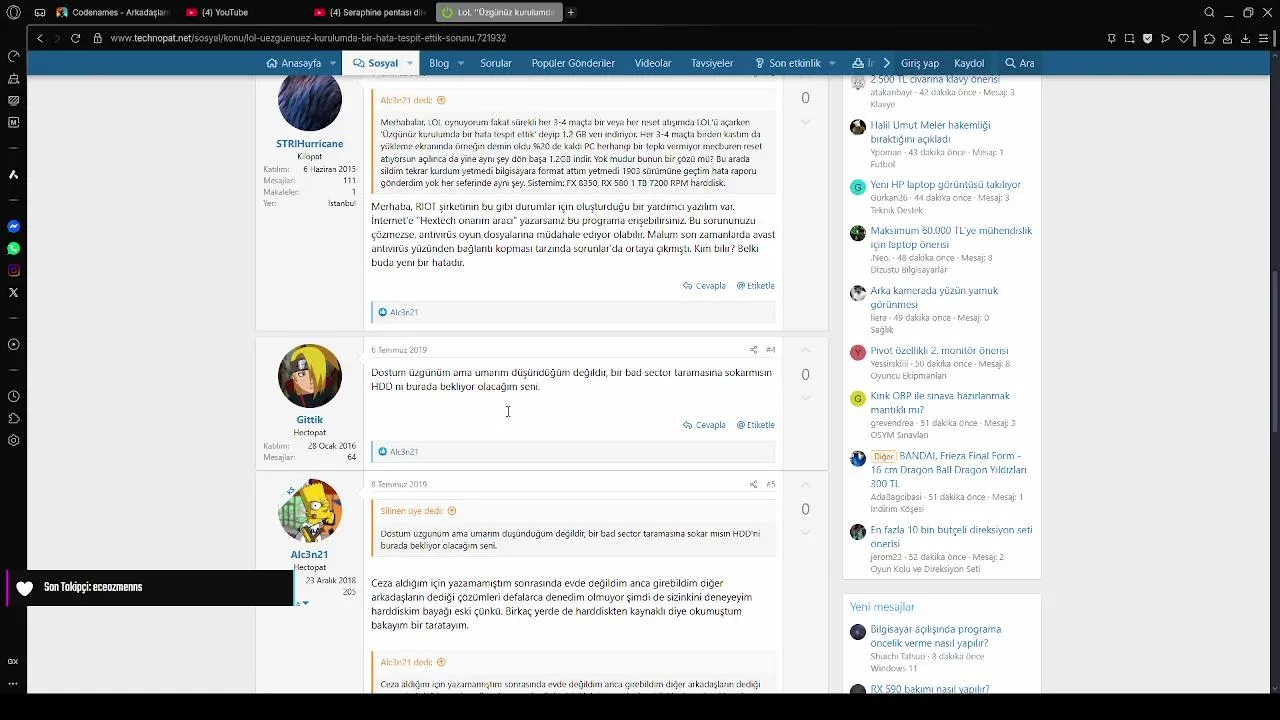This screenshot has width=1280, height=720.
Task: Open 'Halil Umut Meler hakemliği bıraktığını açıkladı' thread
Action: point(930,132)
